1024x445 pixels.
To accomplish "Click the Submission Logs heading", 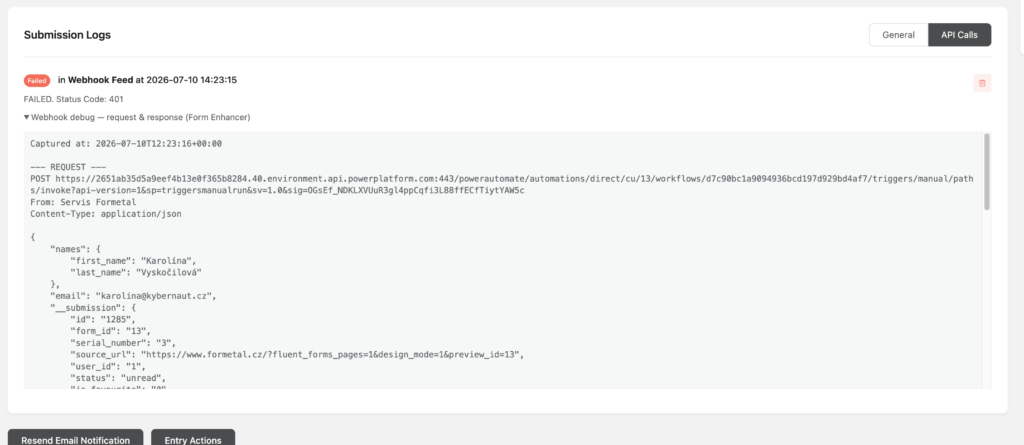I will (x=67, y=35).
